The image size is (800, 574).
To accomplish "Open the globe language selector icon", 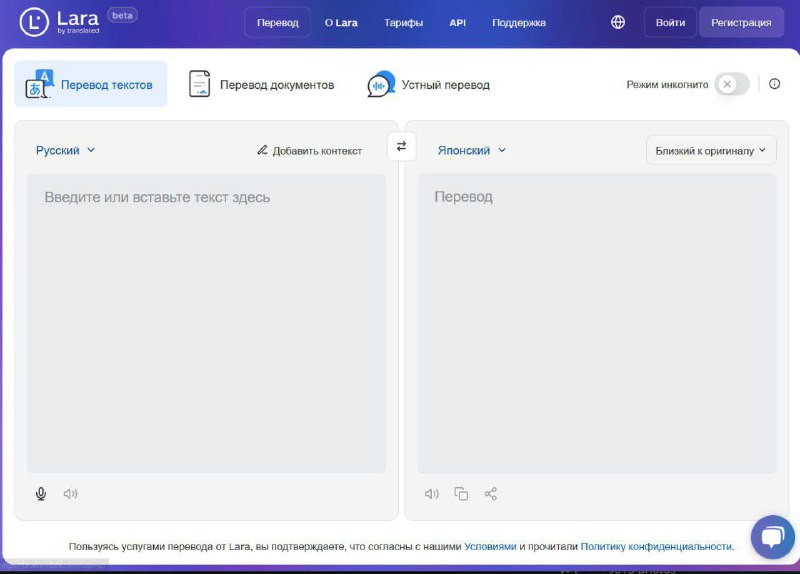I will [618, 22].
